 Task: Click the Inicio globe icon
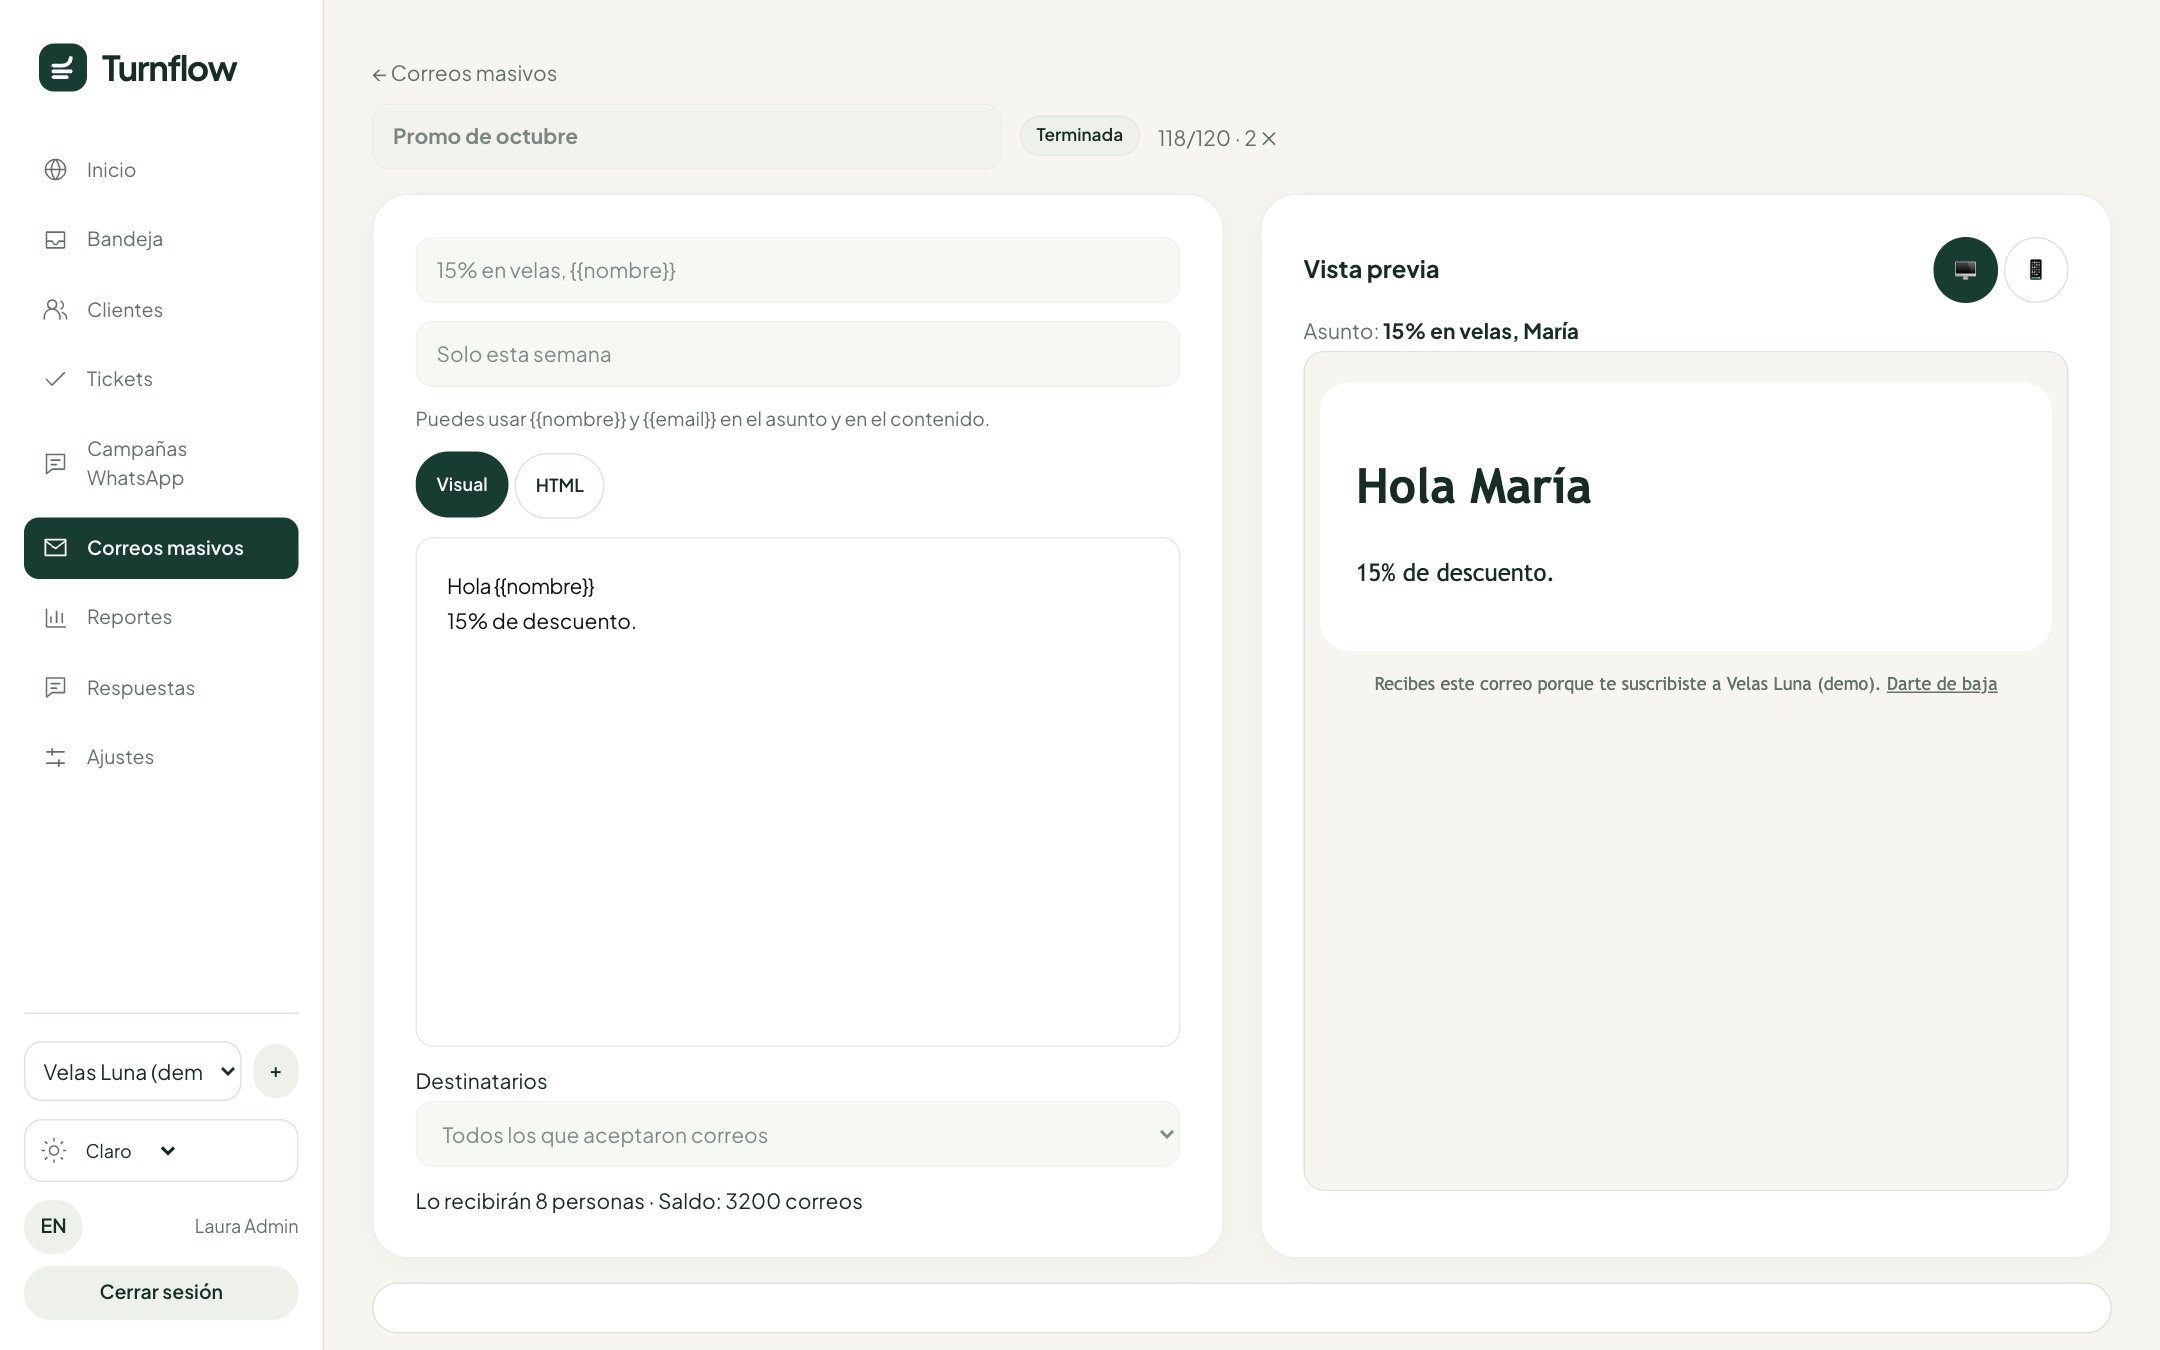click(56, 170)
